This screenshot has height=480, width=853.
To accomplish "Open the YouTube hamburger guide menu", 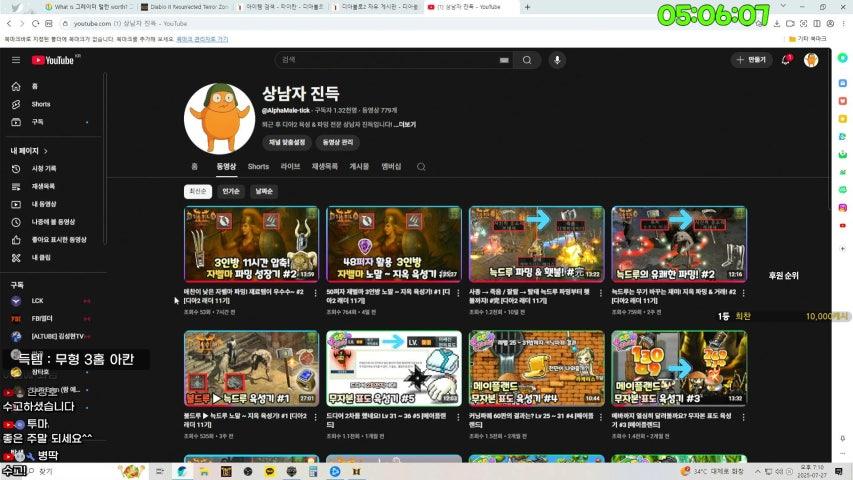I will click(x=16, y=60).
